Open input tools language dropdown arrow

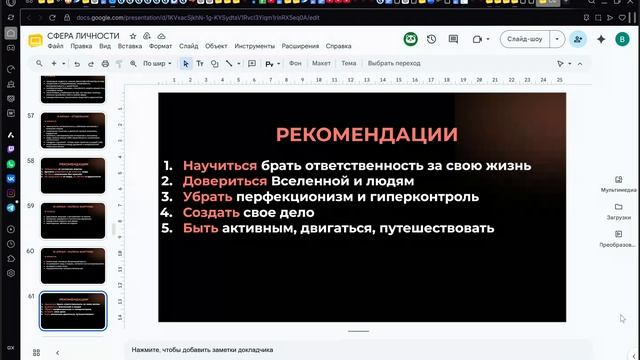click(x=279, y=64)
